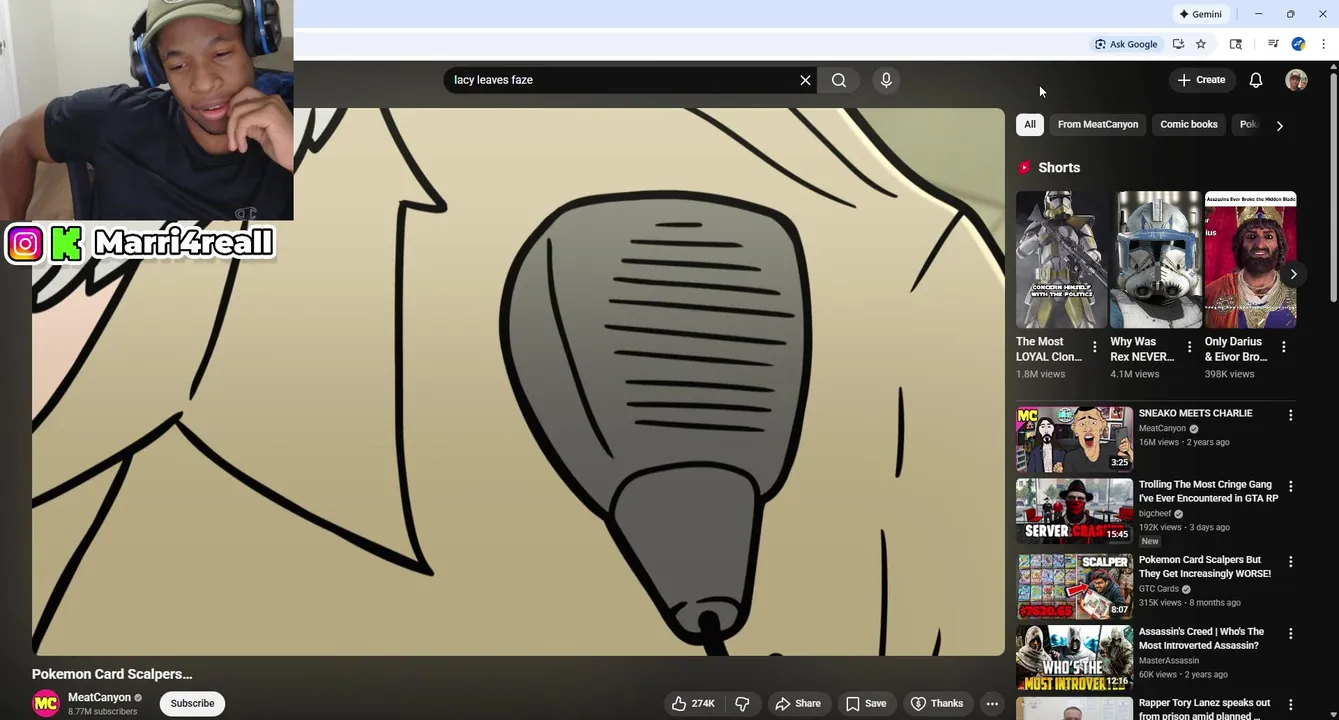Open Trolling Most Cringe Gang thumbnail
1339x720 pixels.
(1075, 510)
